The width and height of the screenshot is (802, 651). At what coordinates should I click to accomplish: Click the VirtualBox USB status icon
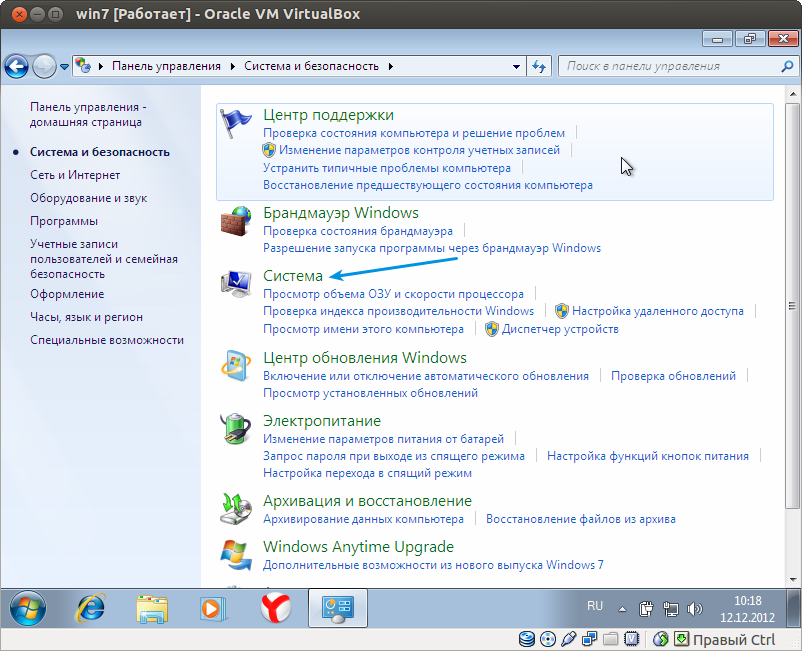point(569,639)
